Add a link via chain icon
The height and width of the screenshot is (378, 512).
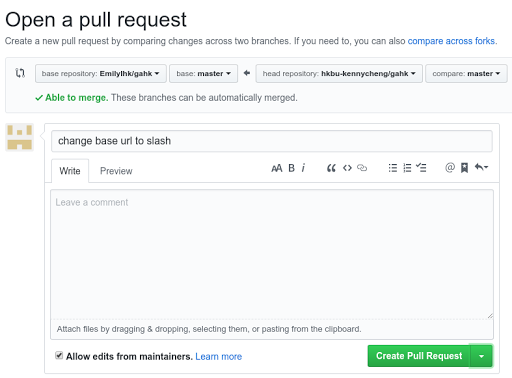(x=362, y=168)
